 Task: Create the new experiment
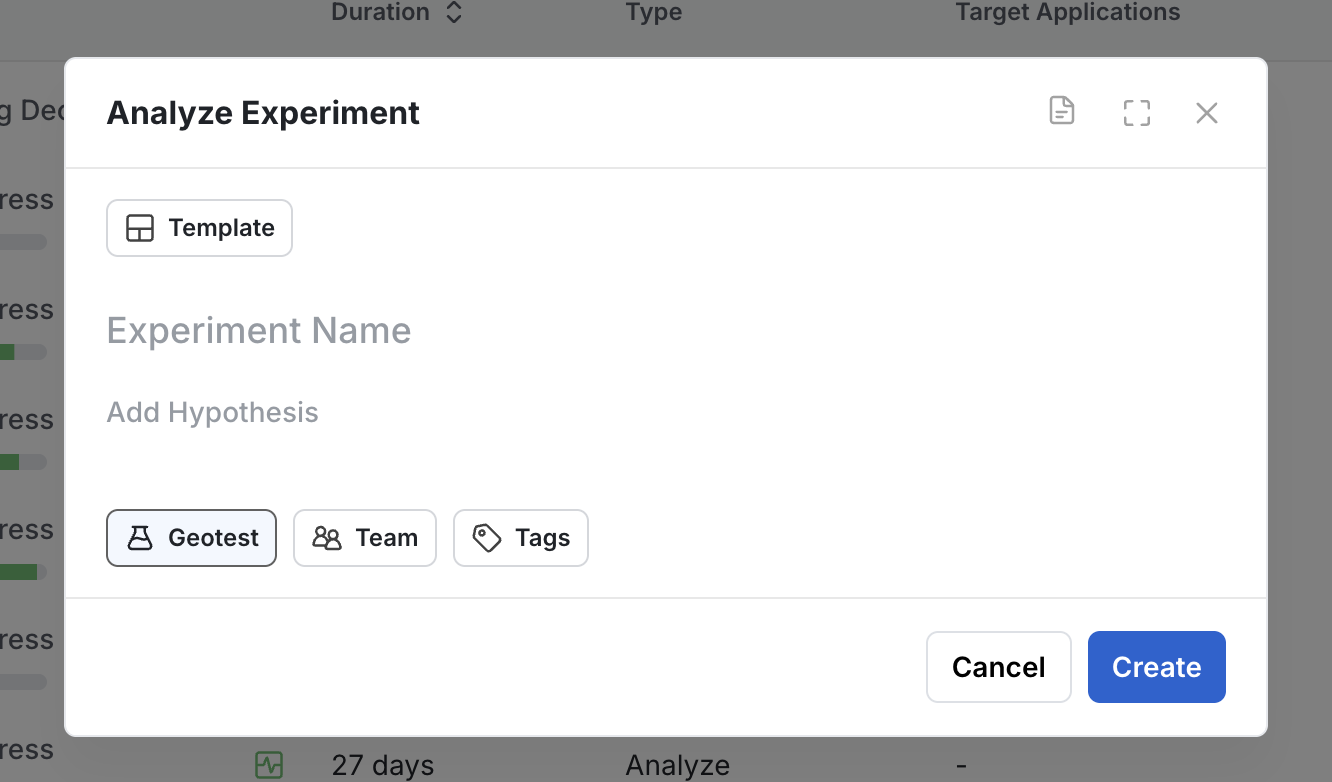[x=1156, y=666]
